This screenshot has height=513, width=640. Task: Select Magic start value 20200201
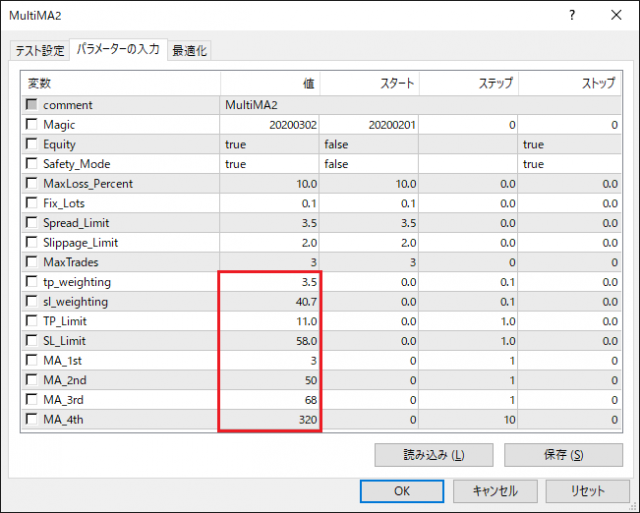point(369,124)
